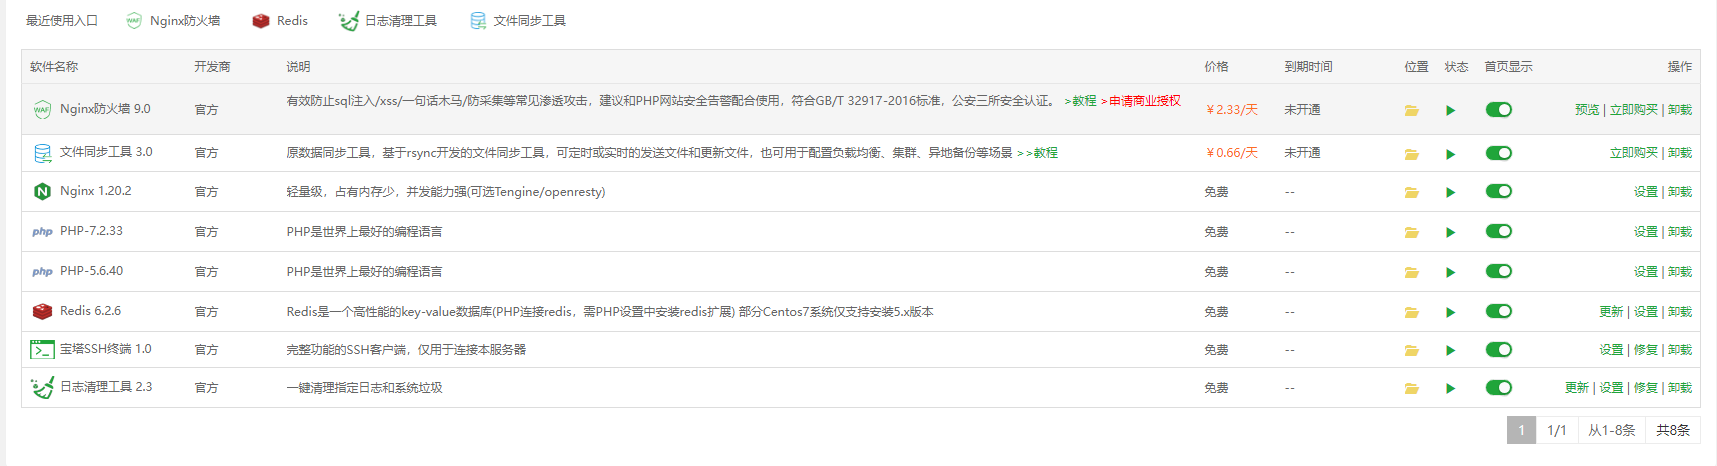Click pagination page 1 button
The height and width of the screenshot is (466, 1717).
(x=1521, y=430)
